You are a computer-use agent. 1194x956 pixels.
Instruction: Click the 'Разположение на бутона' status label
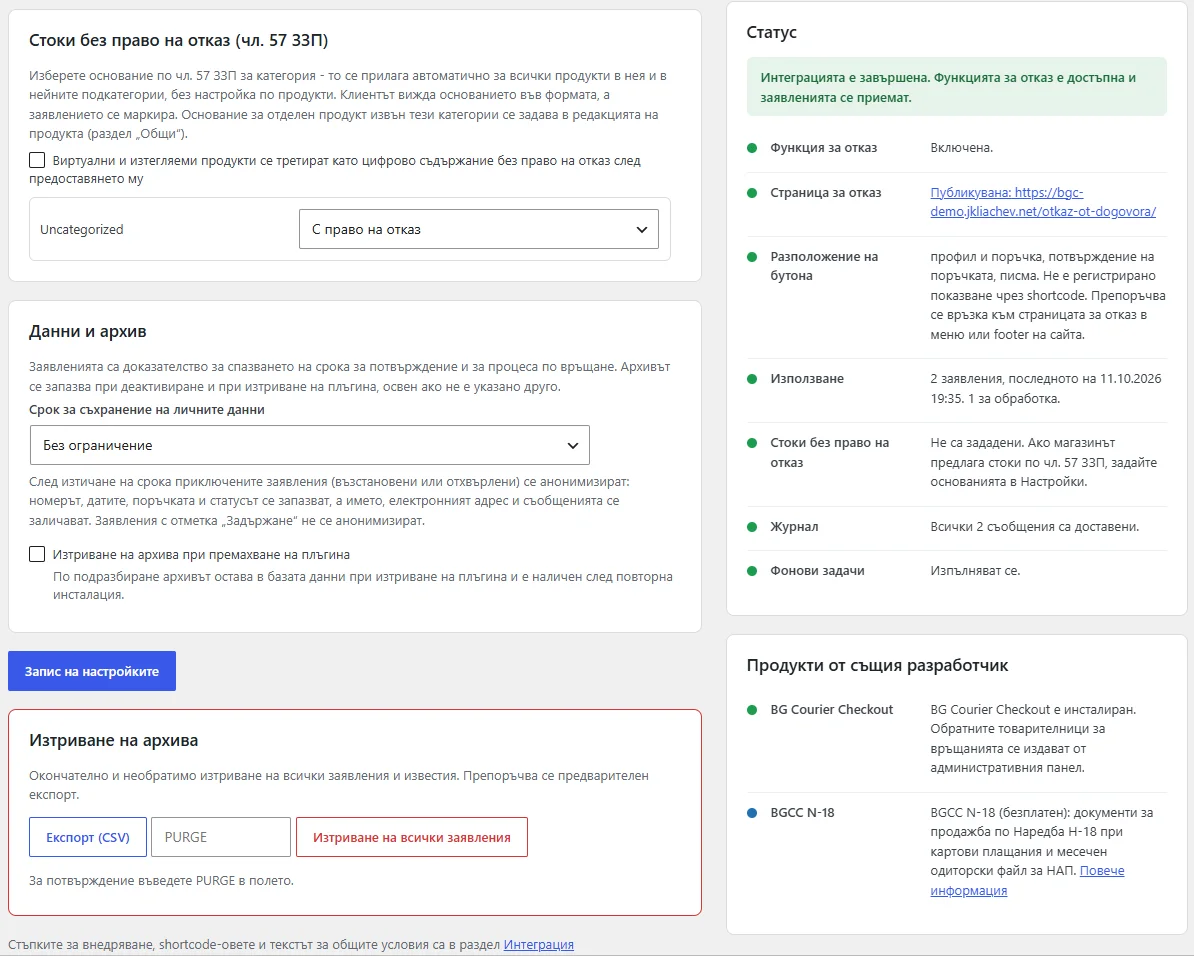(824, 266)
